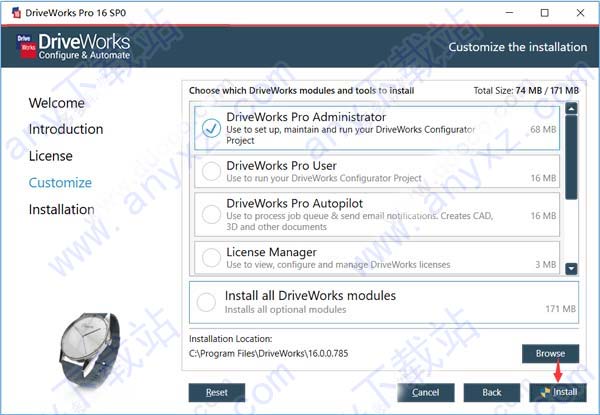Close the DriveWorks installer window
Image resolution: width=600 pixels, height=415 pixels.
[580, 13]
